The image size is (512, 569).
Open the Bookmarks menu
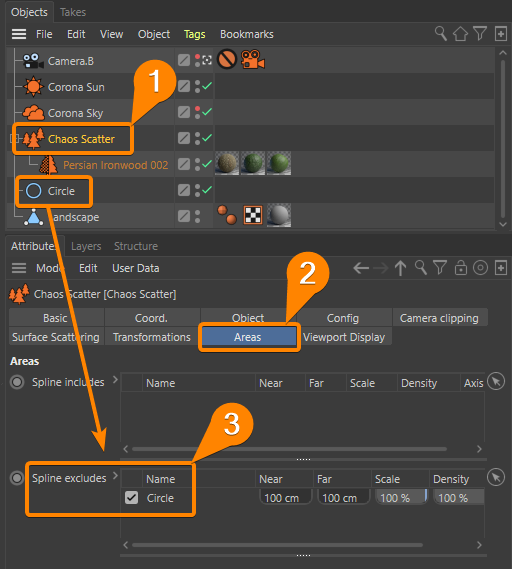pyautogui.click(x=247, y=34)
